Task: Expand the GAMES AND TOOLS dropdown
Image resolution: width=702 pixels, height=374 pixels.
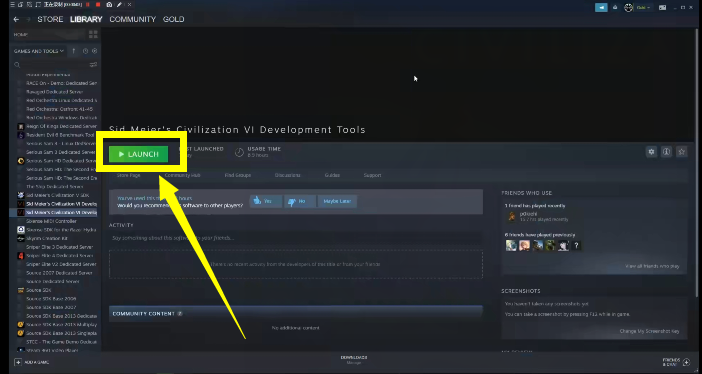Action: click(39, 51)
